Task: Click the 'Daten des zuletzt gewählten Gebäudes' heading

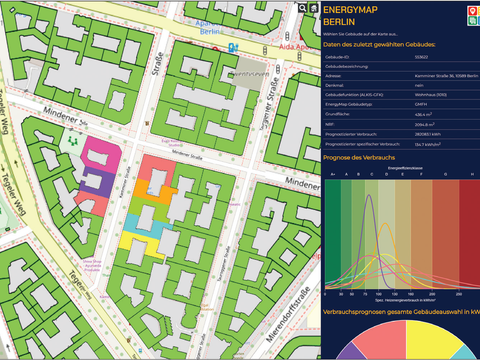Action: 379,45
